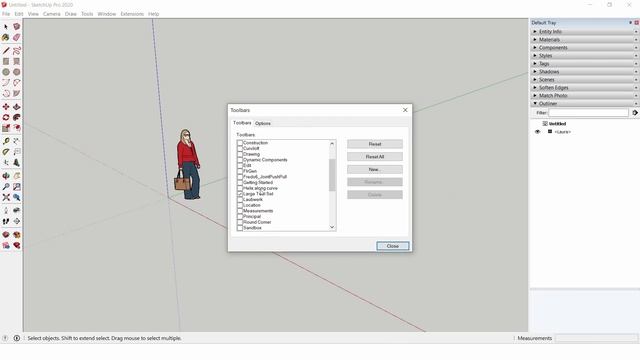640x360 pixels.
Task: Pick the Scale tool
Action: [x=6, y=128]
